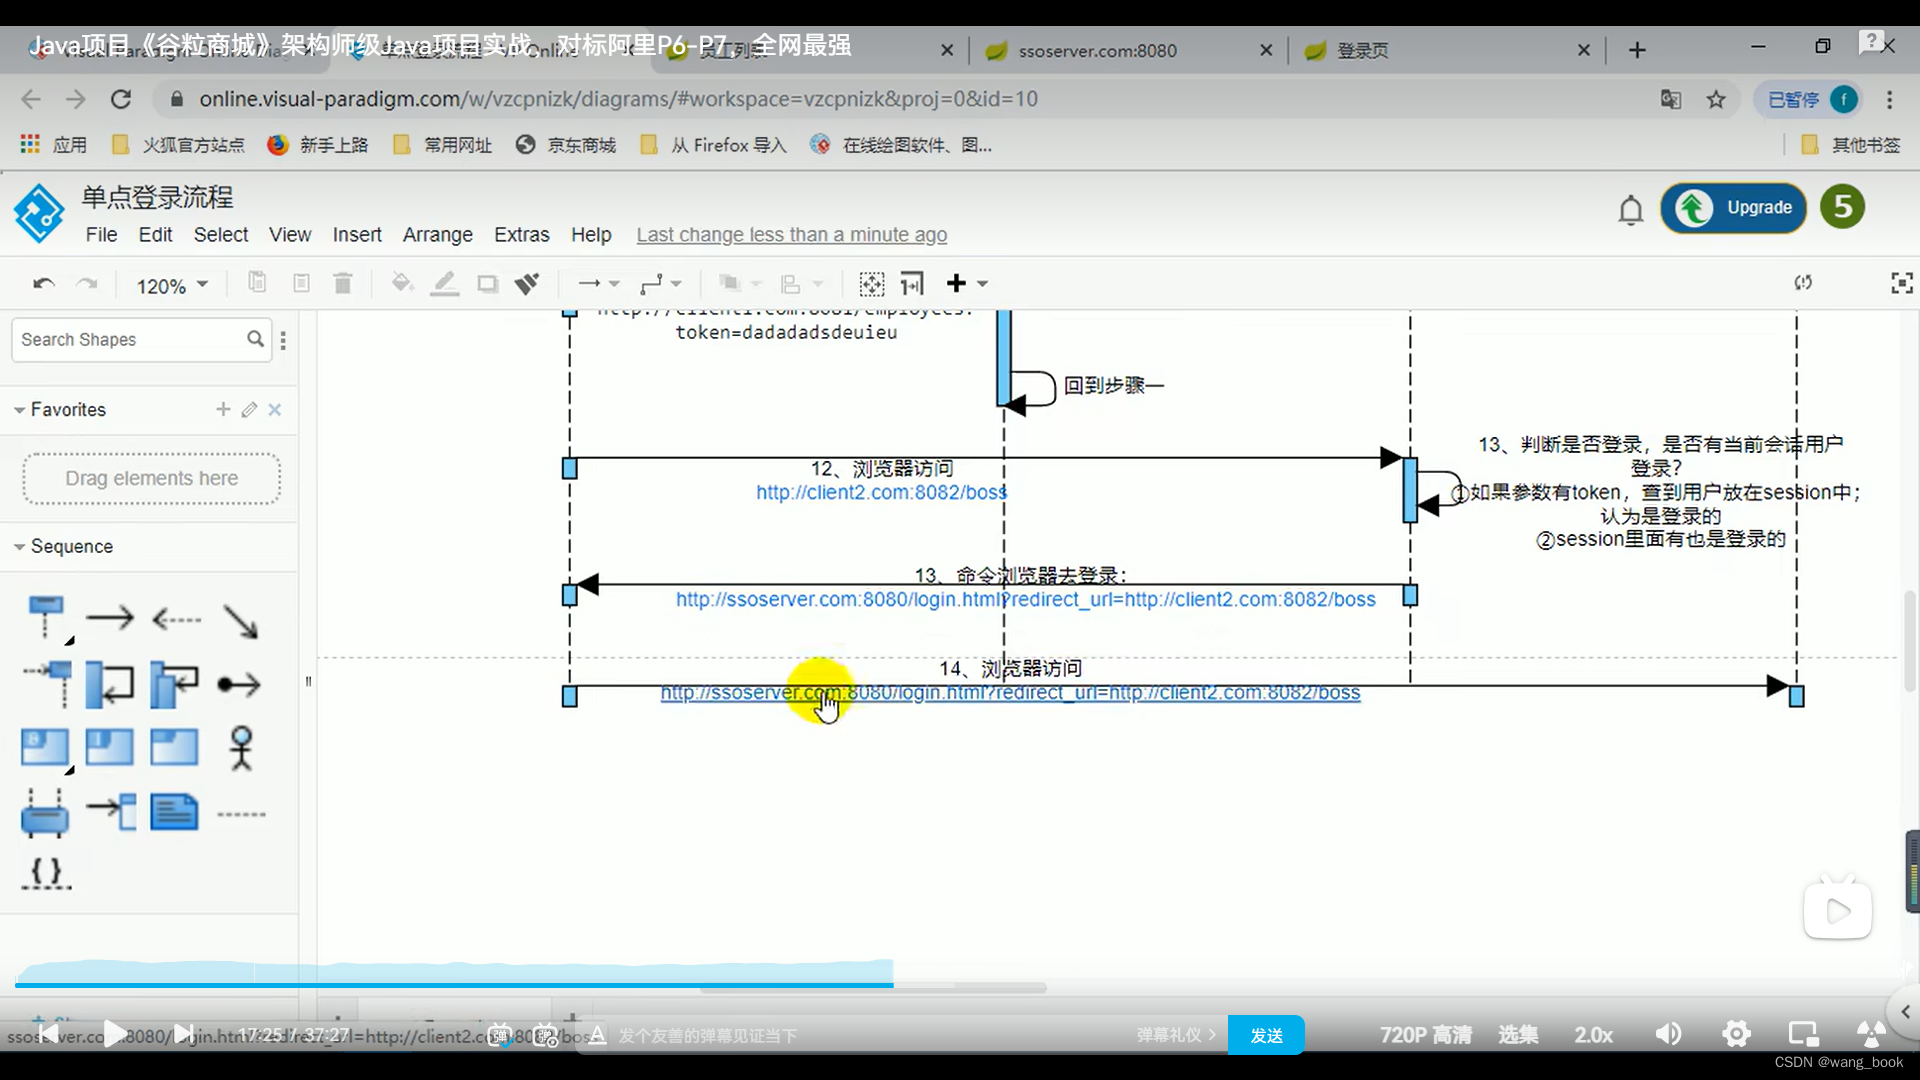This screenshot has width=1920, height=1080.
Task: Paste style with second clipboard icon
Action: click(x=301, y=283)
